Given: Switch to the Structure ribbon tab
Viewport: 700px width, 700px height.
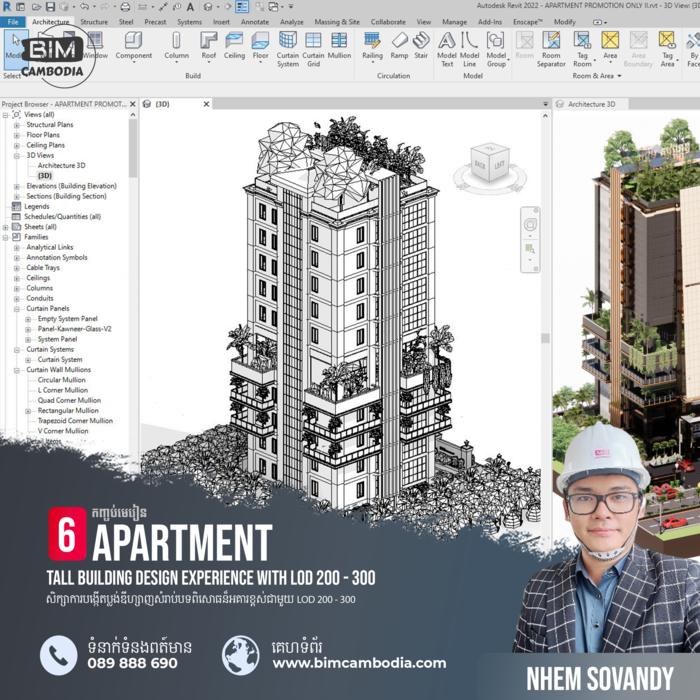Looking at the screenshot, I should point(94,22).
